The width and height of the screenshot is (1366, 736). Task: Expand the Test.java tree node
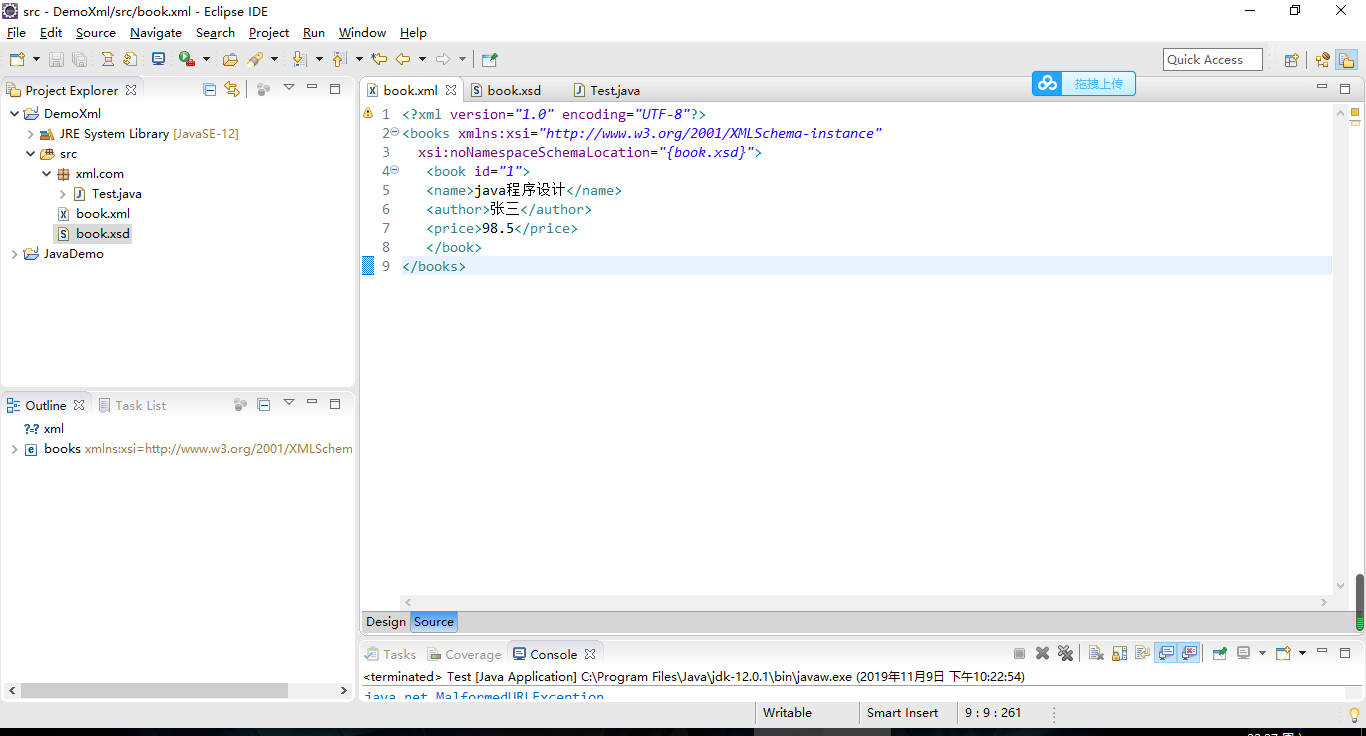point(62,194)
